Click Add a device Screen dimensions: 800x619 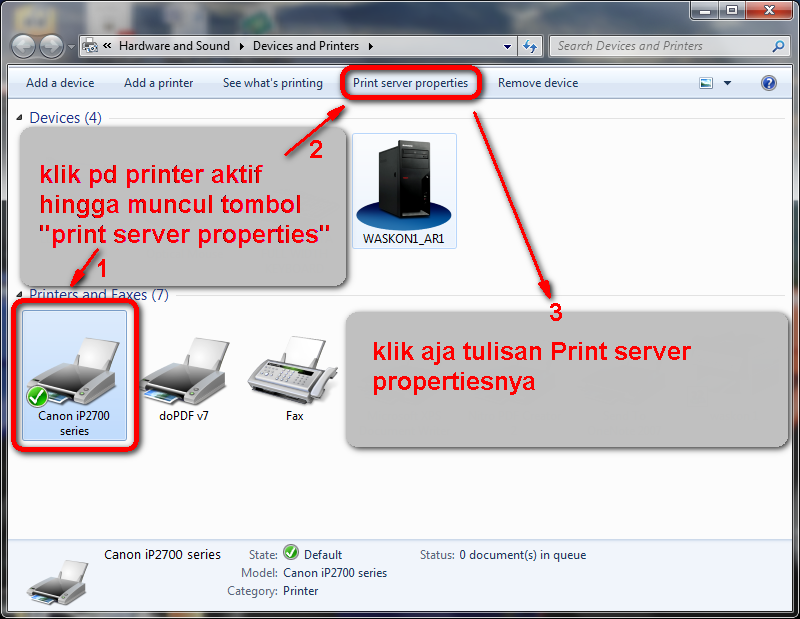60,83
